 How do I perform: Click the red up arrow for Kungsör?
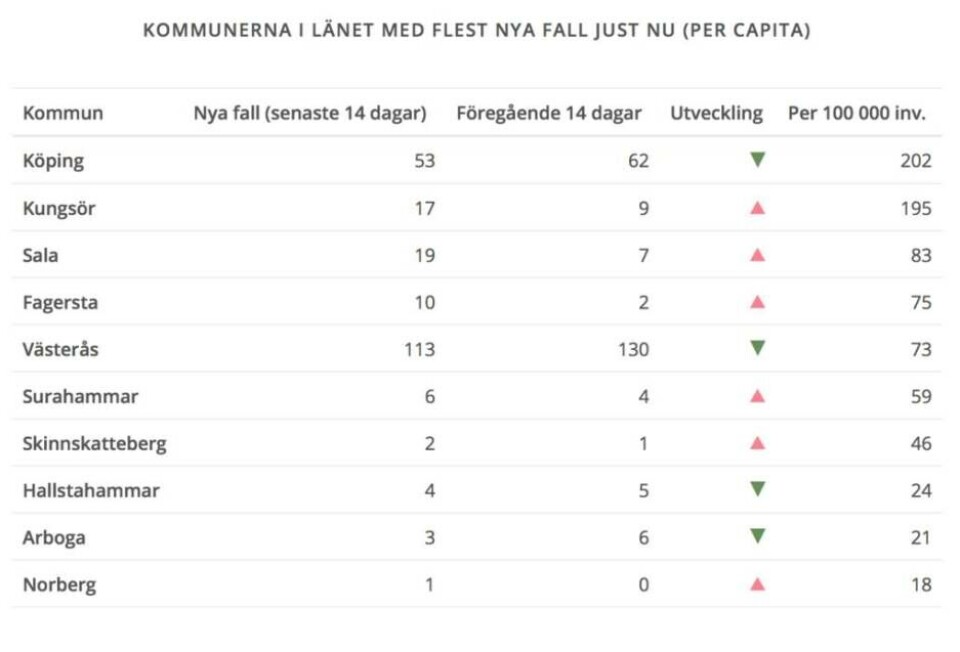(757, 208)
